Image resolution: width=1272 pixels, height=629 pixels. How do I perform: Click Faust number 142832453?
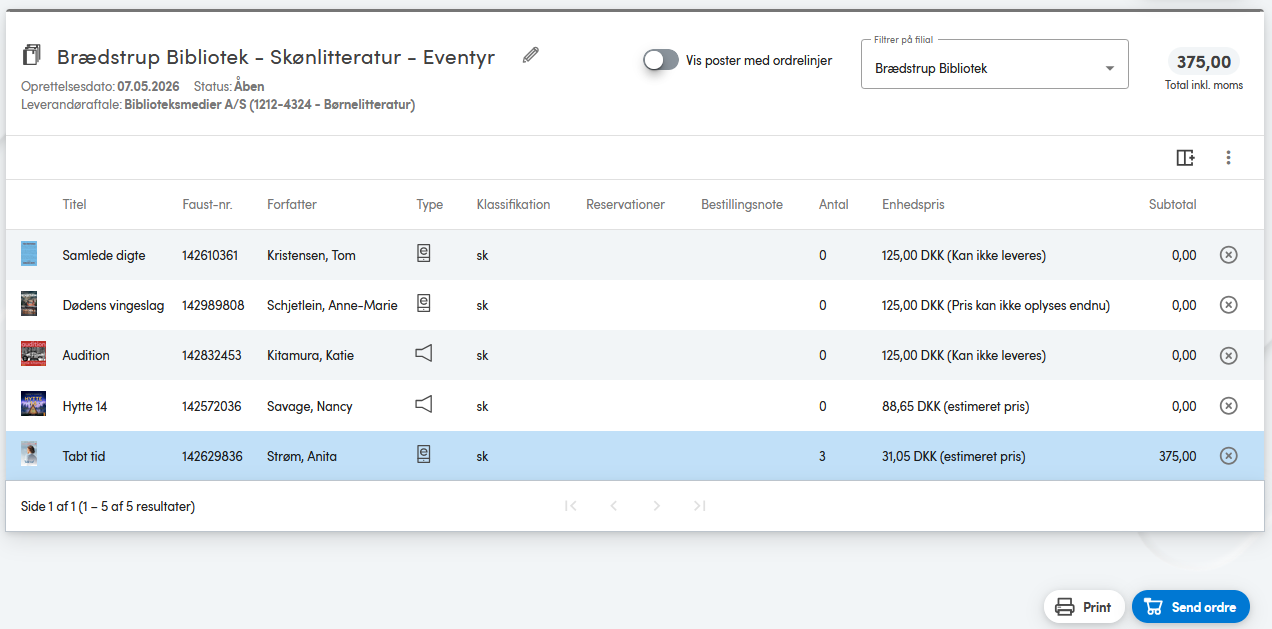click(212, 355)
